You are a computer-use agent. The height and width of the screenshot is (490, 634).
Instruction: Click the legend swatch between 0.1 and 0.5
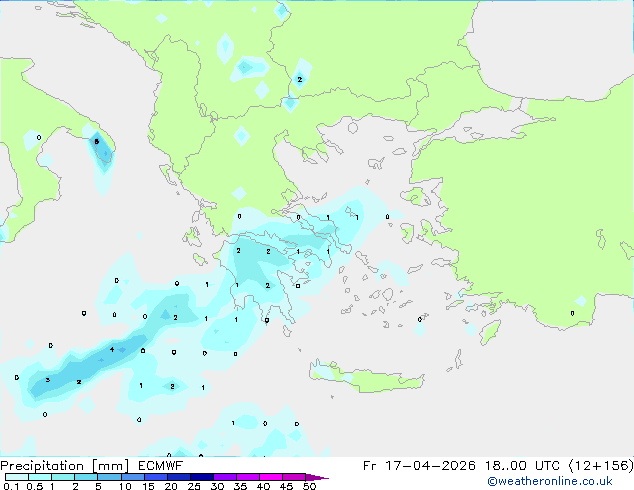tap(17, 477)
